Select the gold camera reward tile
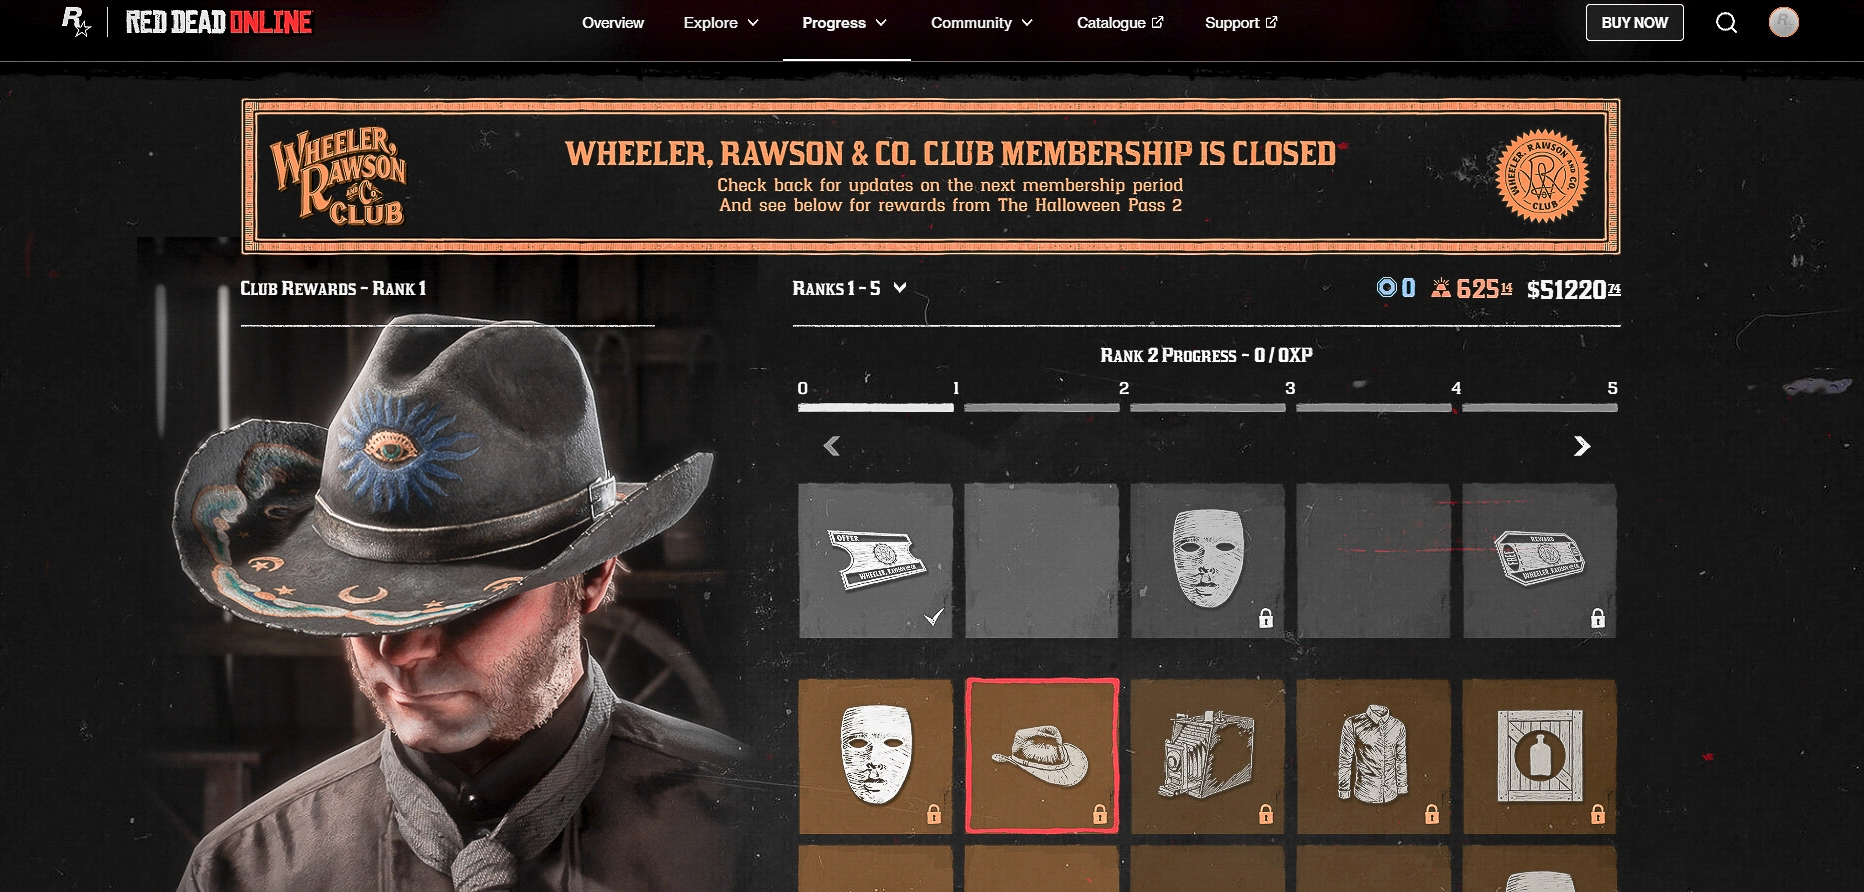Screen dimensions: 1864x892 tap(1207, 756)
